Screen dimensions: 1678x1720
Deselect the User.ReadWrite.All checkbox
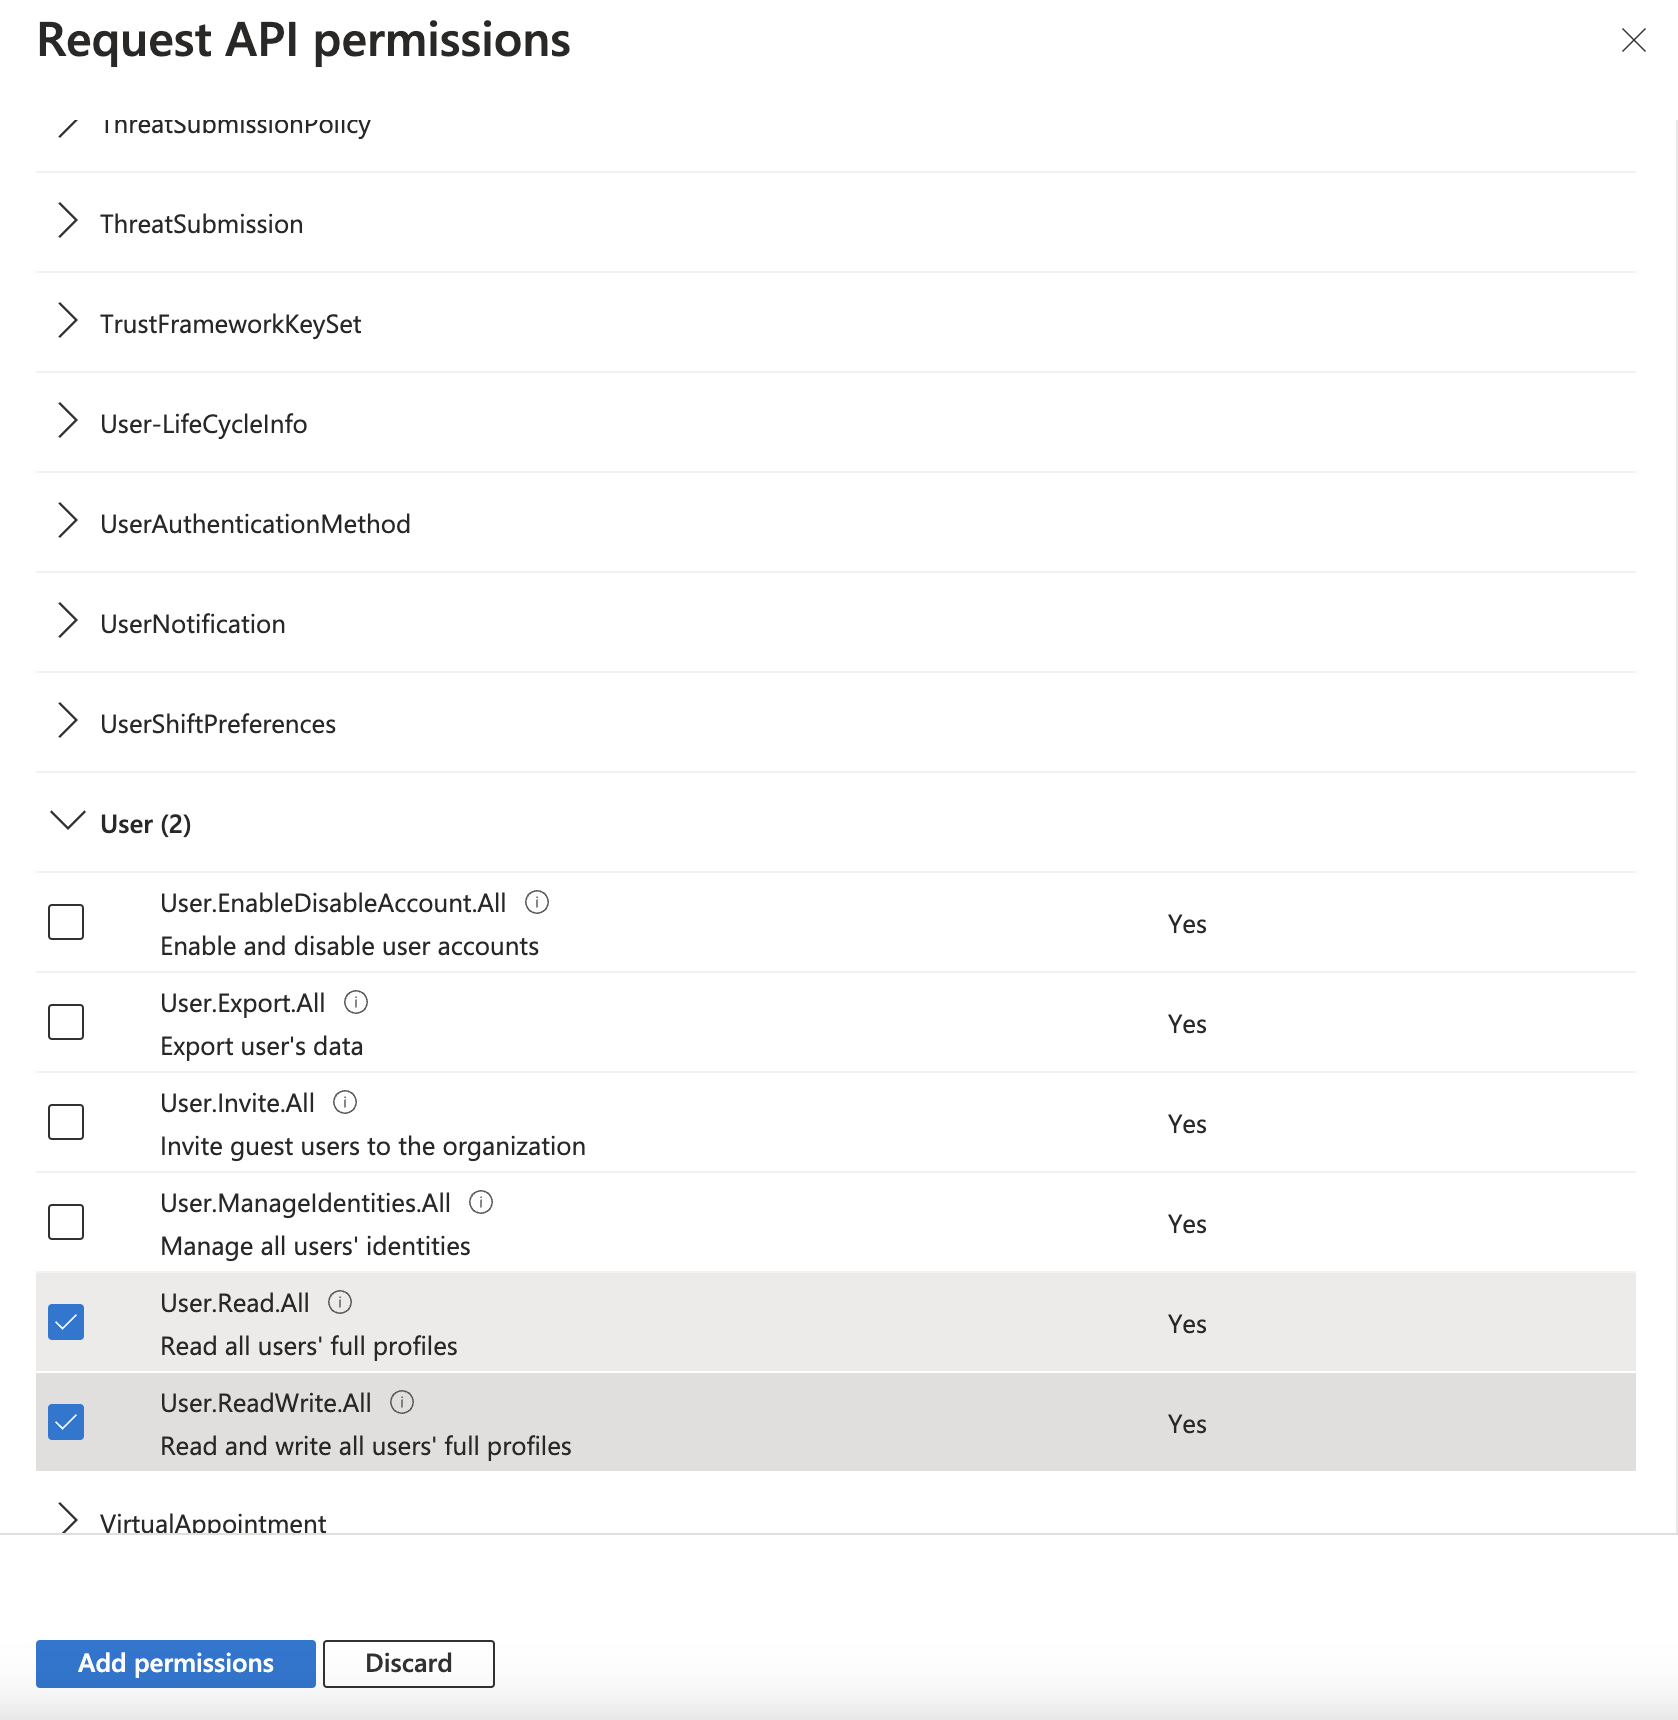pyautogui.click(x=66, y=1422)
